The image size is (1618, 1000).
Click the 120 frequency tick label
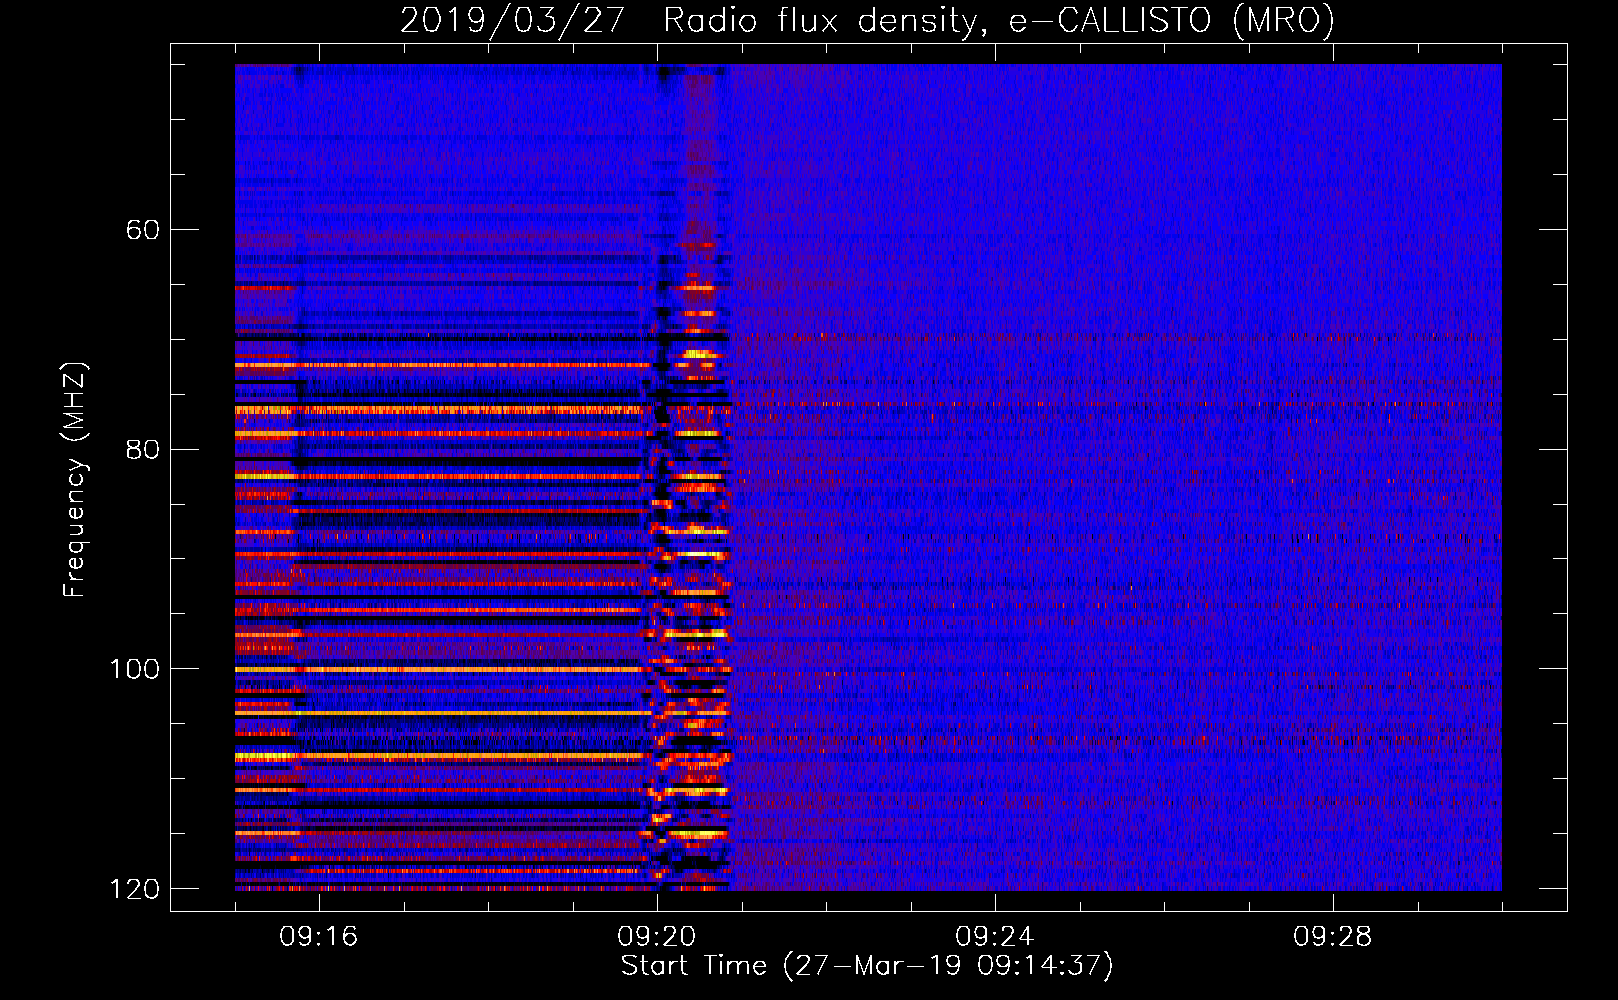pyautogui.click(x=134, y=889)
